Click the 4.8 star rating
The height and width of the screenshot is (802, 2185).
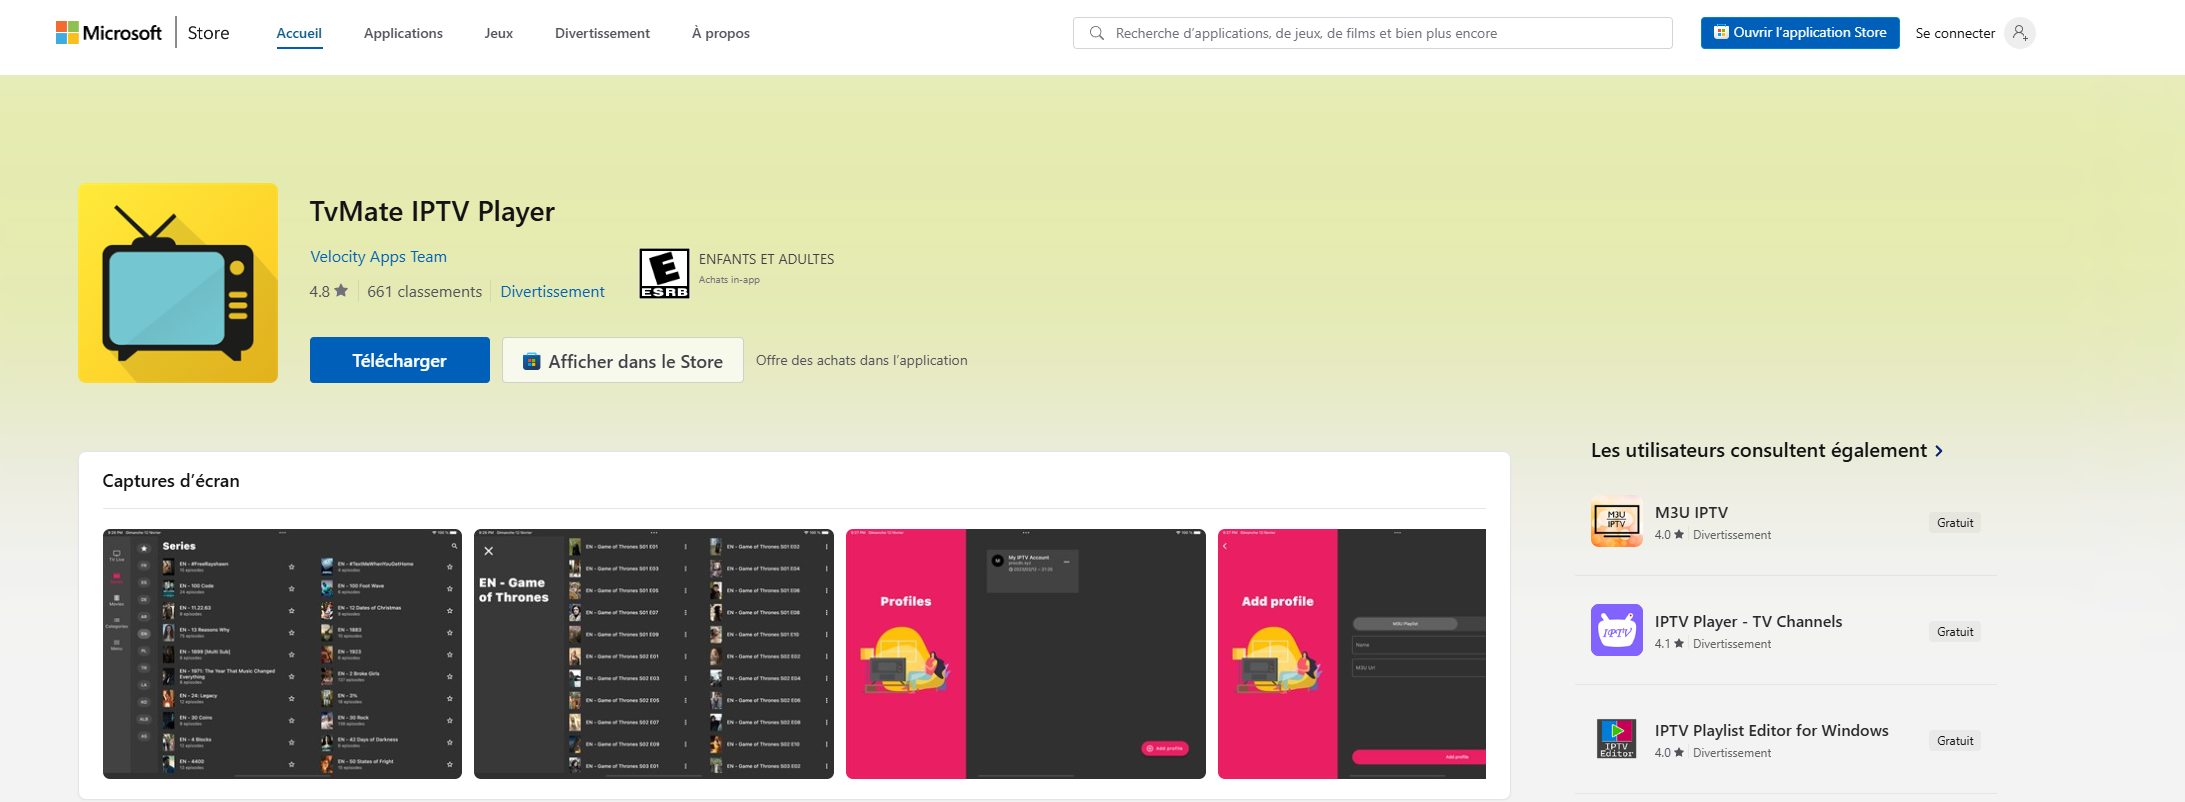pos(328,291)
